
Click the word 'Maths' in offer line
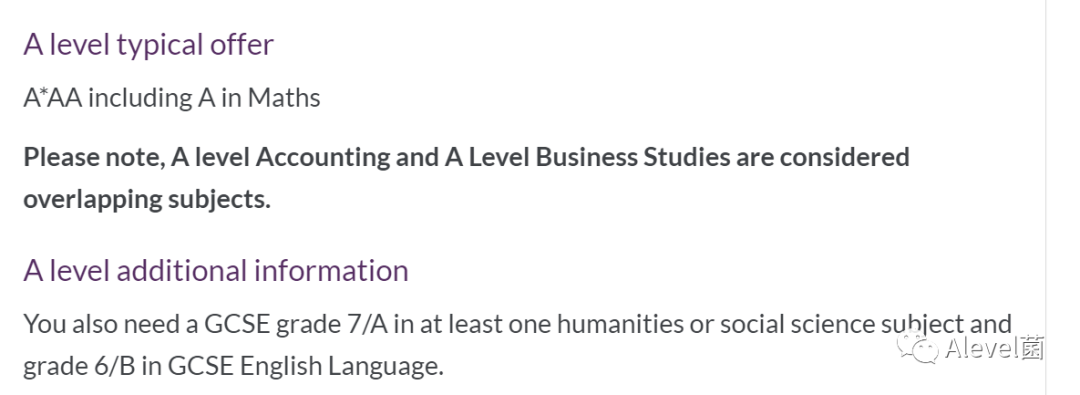284,97
